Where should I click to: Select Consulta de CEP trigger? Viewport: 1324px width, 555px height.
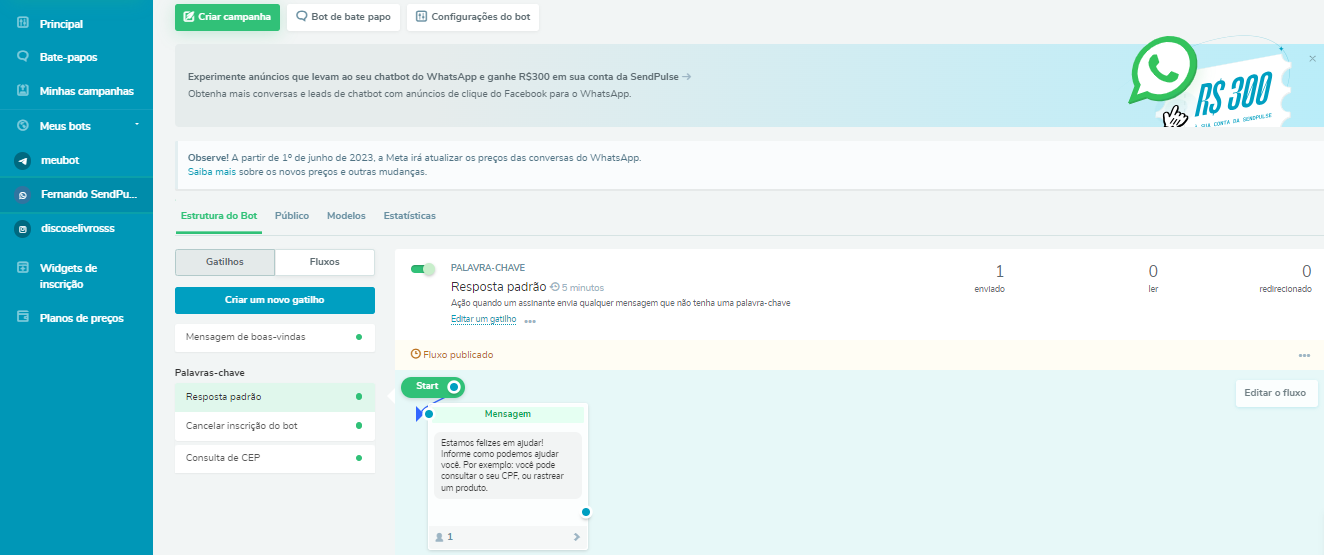tap(275, 458)
